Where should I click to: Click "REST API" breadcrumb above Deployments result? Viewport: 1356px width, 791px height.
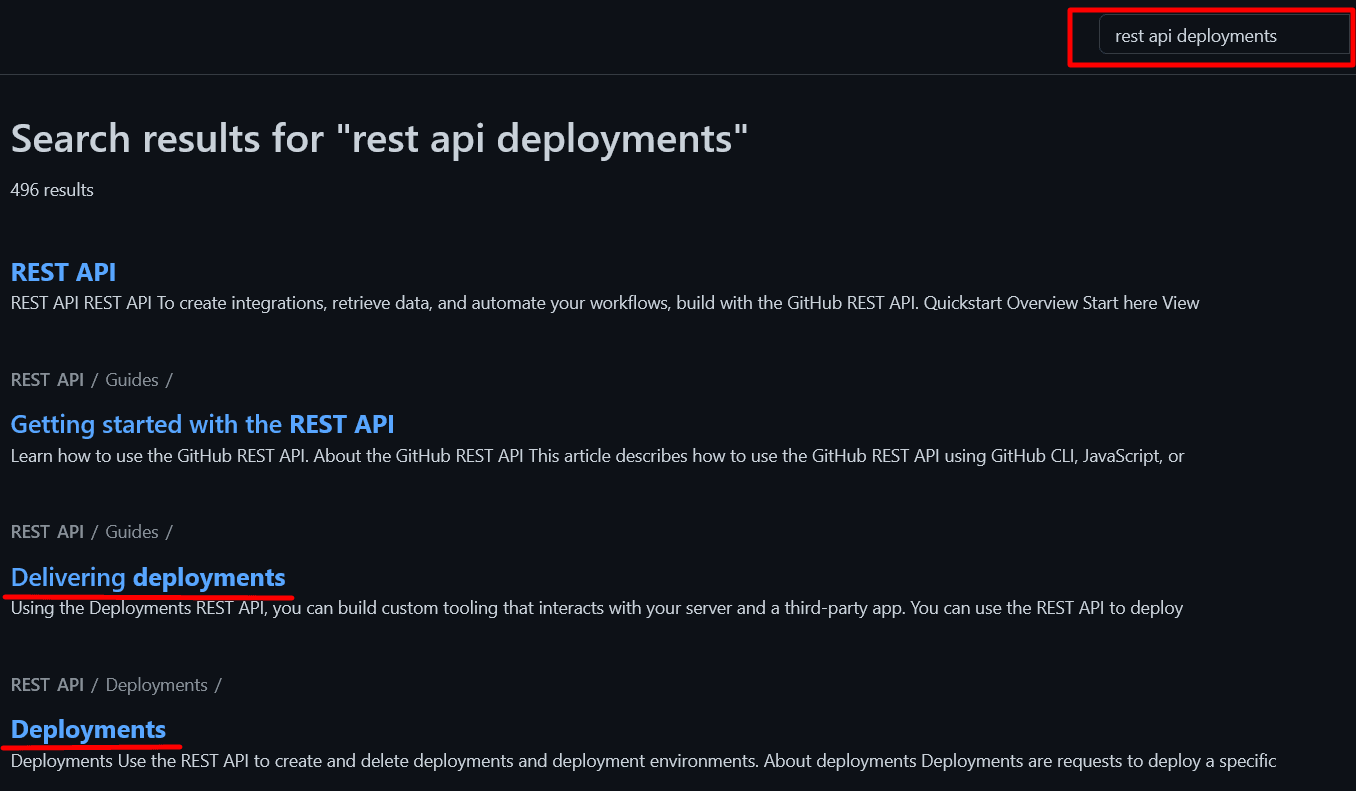(x=47, y=684)
